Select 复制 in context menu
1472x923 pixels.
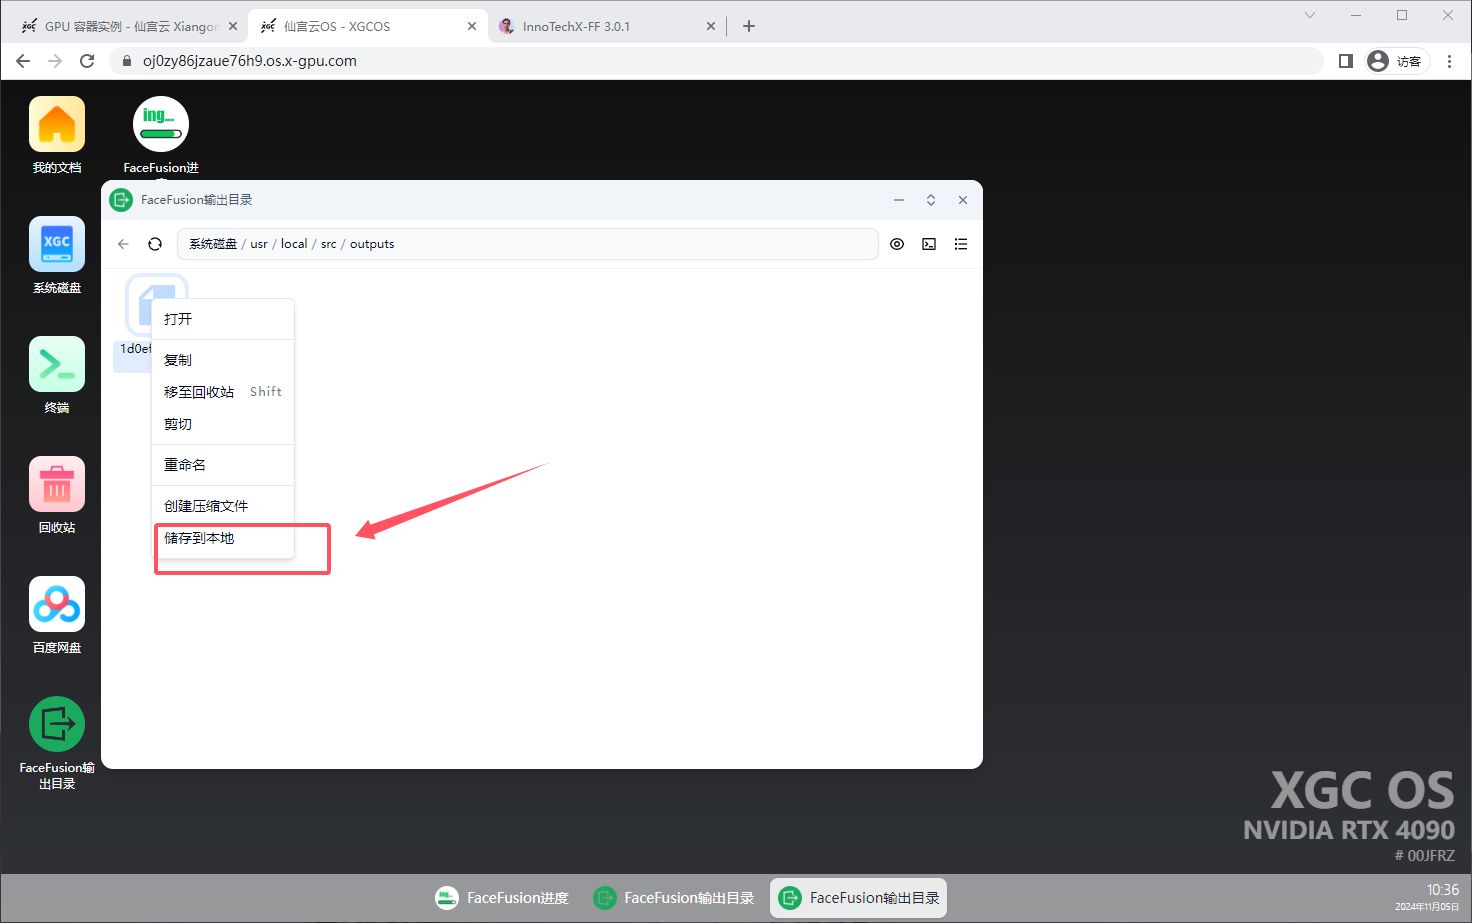tap(223, 360)
